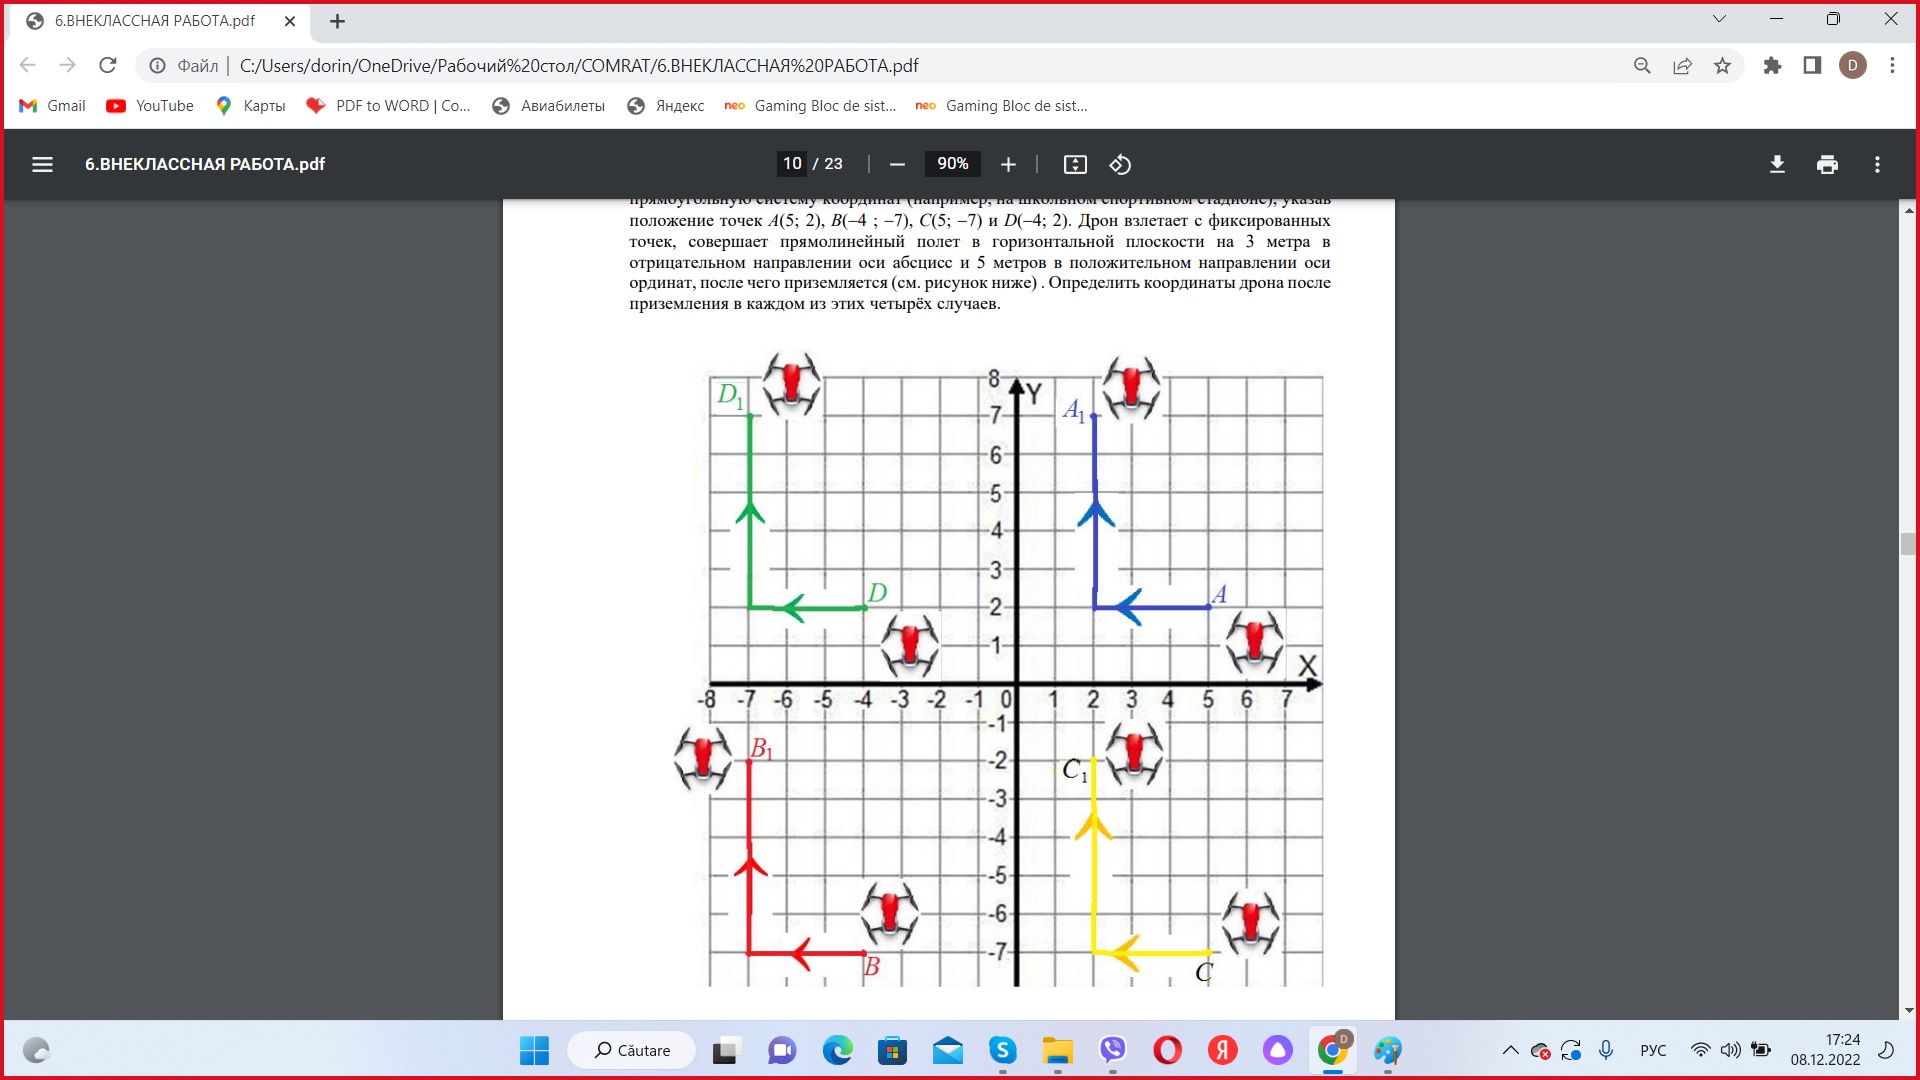Download the PDF file
This screenshot has height=1080, width=1920.
(1777, 164)
